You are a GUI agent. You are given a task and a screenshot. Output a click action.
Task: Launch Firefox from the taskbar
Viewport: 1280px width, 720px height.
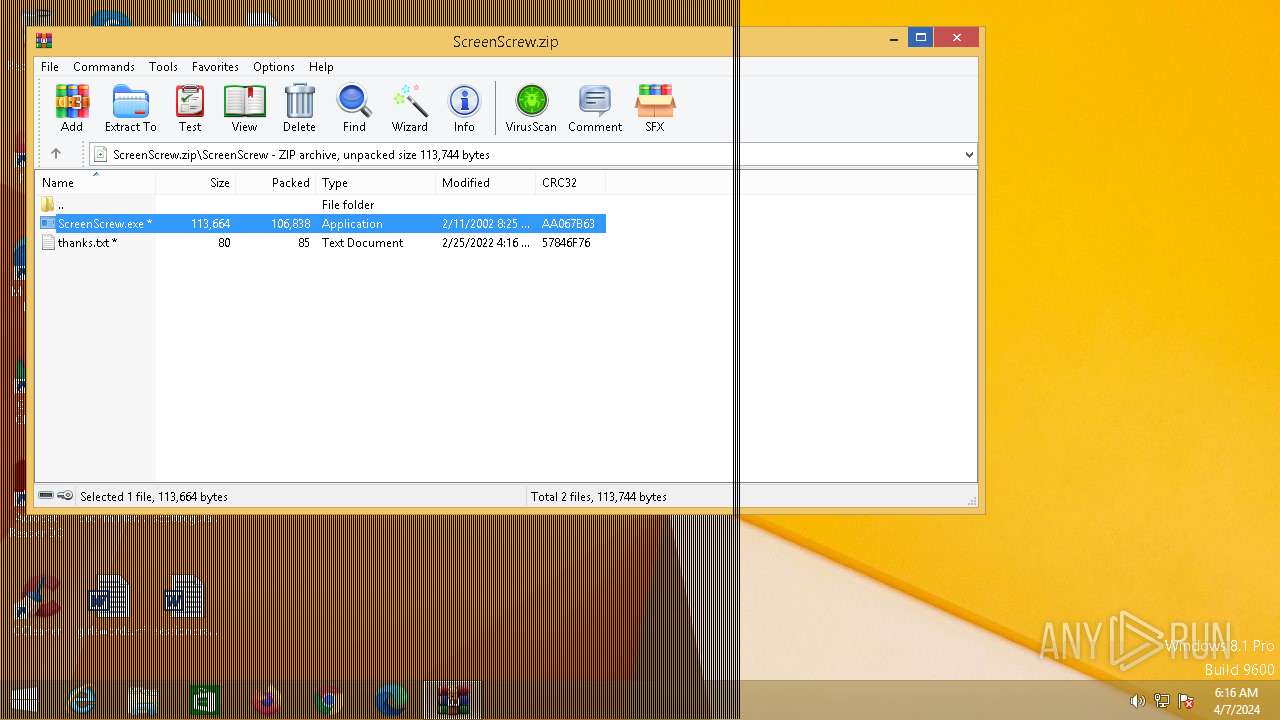(266, 701)
